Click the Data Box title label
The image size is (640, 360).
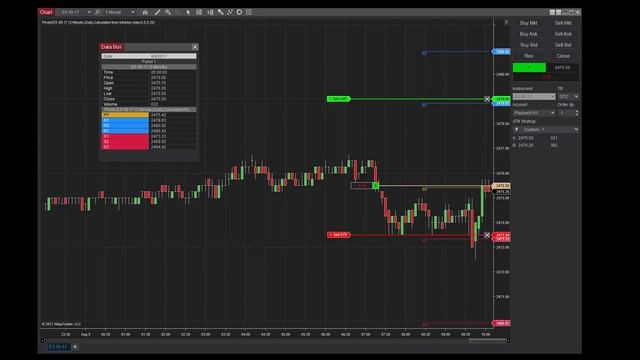tap(111, 47)
